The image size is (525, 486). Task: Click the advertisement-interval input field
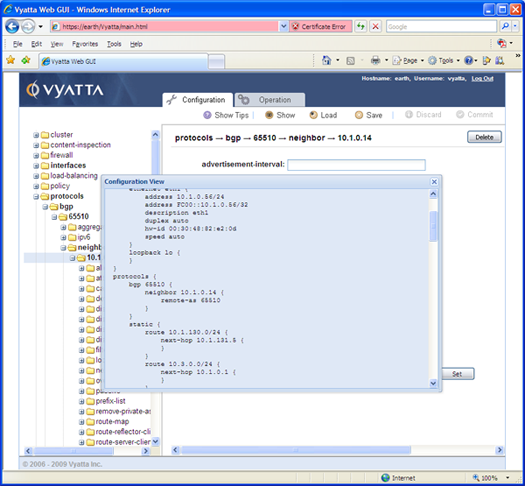[356, 165]
